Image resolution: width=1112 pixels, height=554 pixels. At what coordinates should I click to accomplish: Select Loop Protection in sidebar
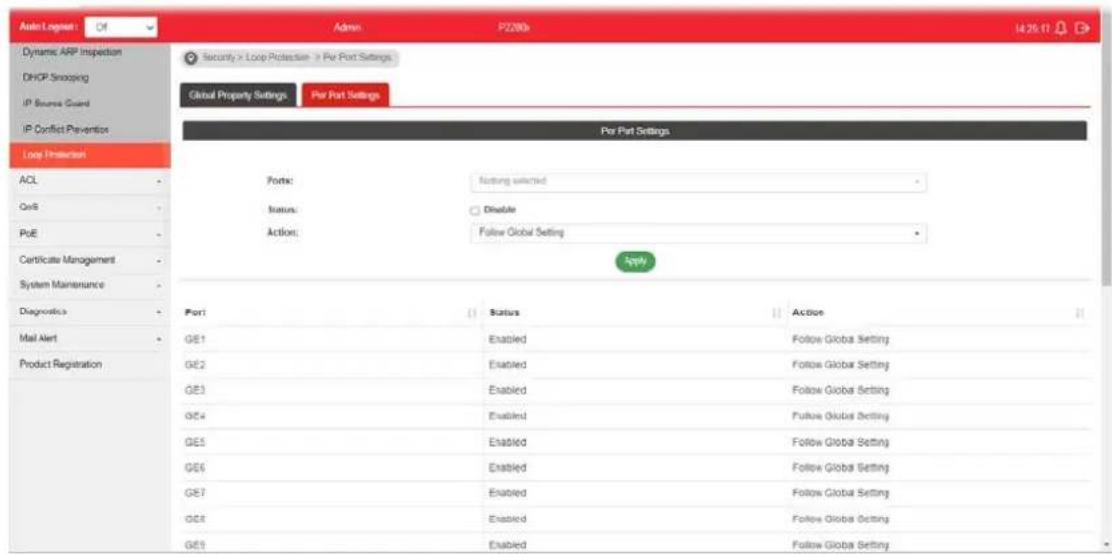[x=90, y=155]
